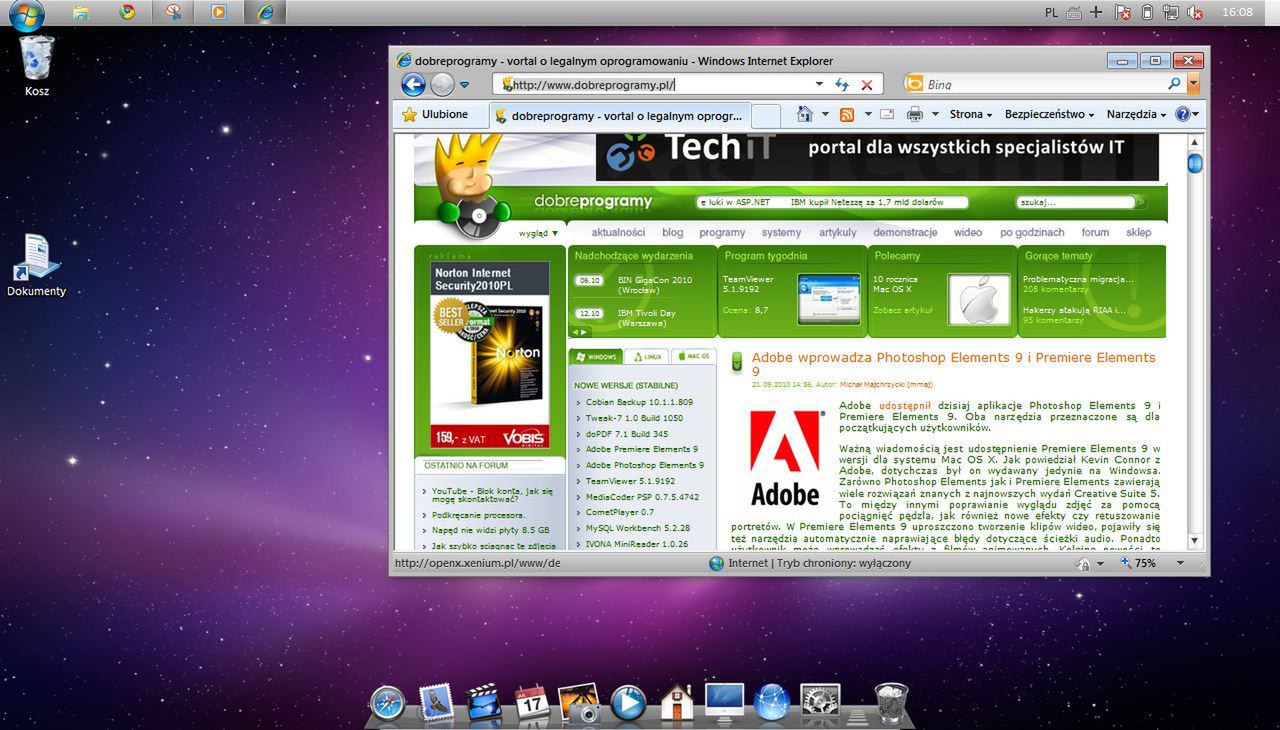
Task: Click the TeamViewer program thumbnail
Action: pyautogui.click(x=829, y=298)
